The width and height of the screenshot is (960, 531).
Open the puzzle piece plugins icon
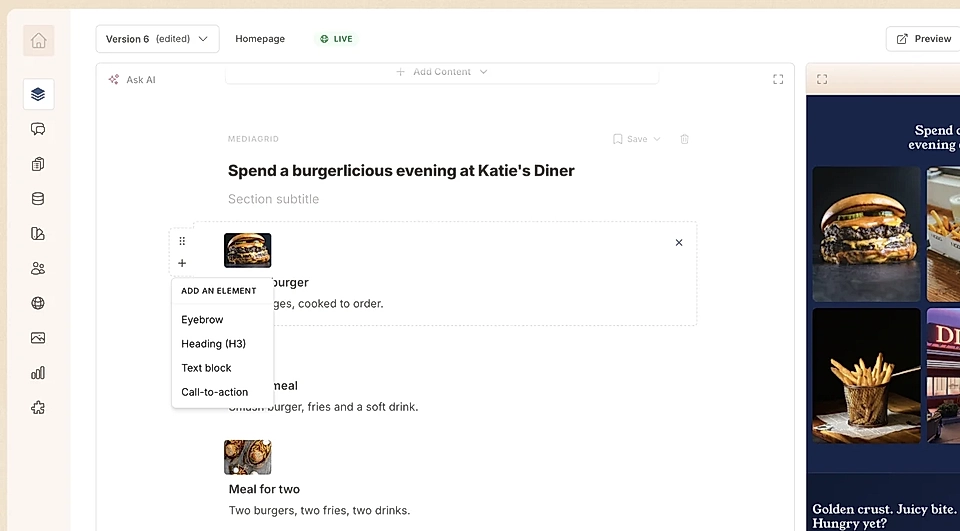(38, 408)
